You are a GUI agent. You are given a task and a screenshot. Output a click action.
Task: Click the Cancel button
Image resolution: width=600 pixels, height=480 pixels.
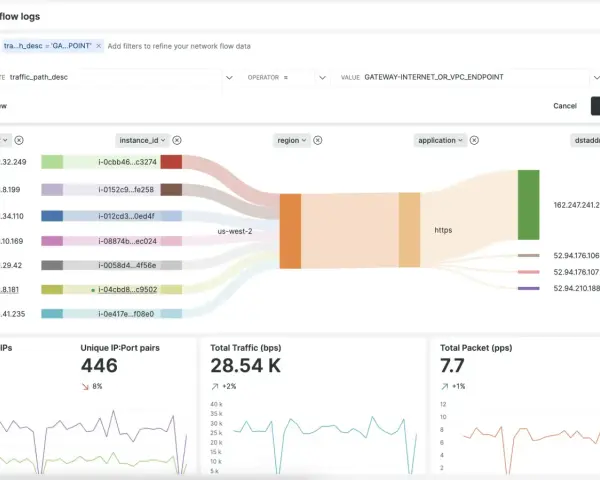[564, 106]
